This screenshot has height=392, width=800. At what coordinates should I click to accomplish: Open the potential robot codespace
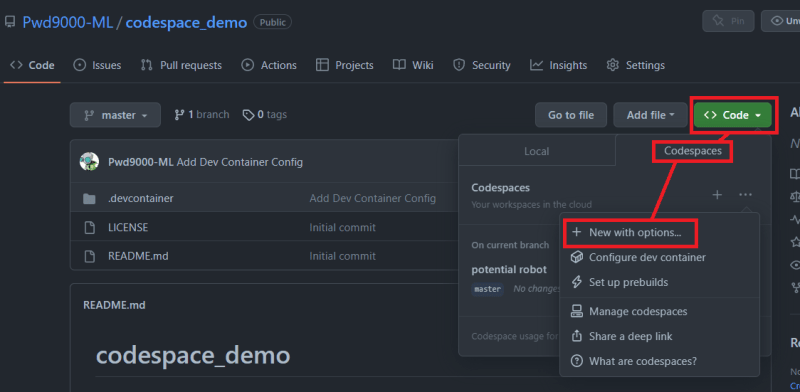click(x=509, y=270)
